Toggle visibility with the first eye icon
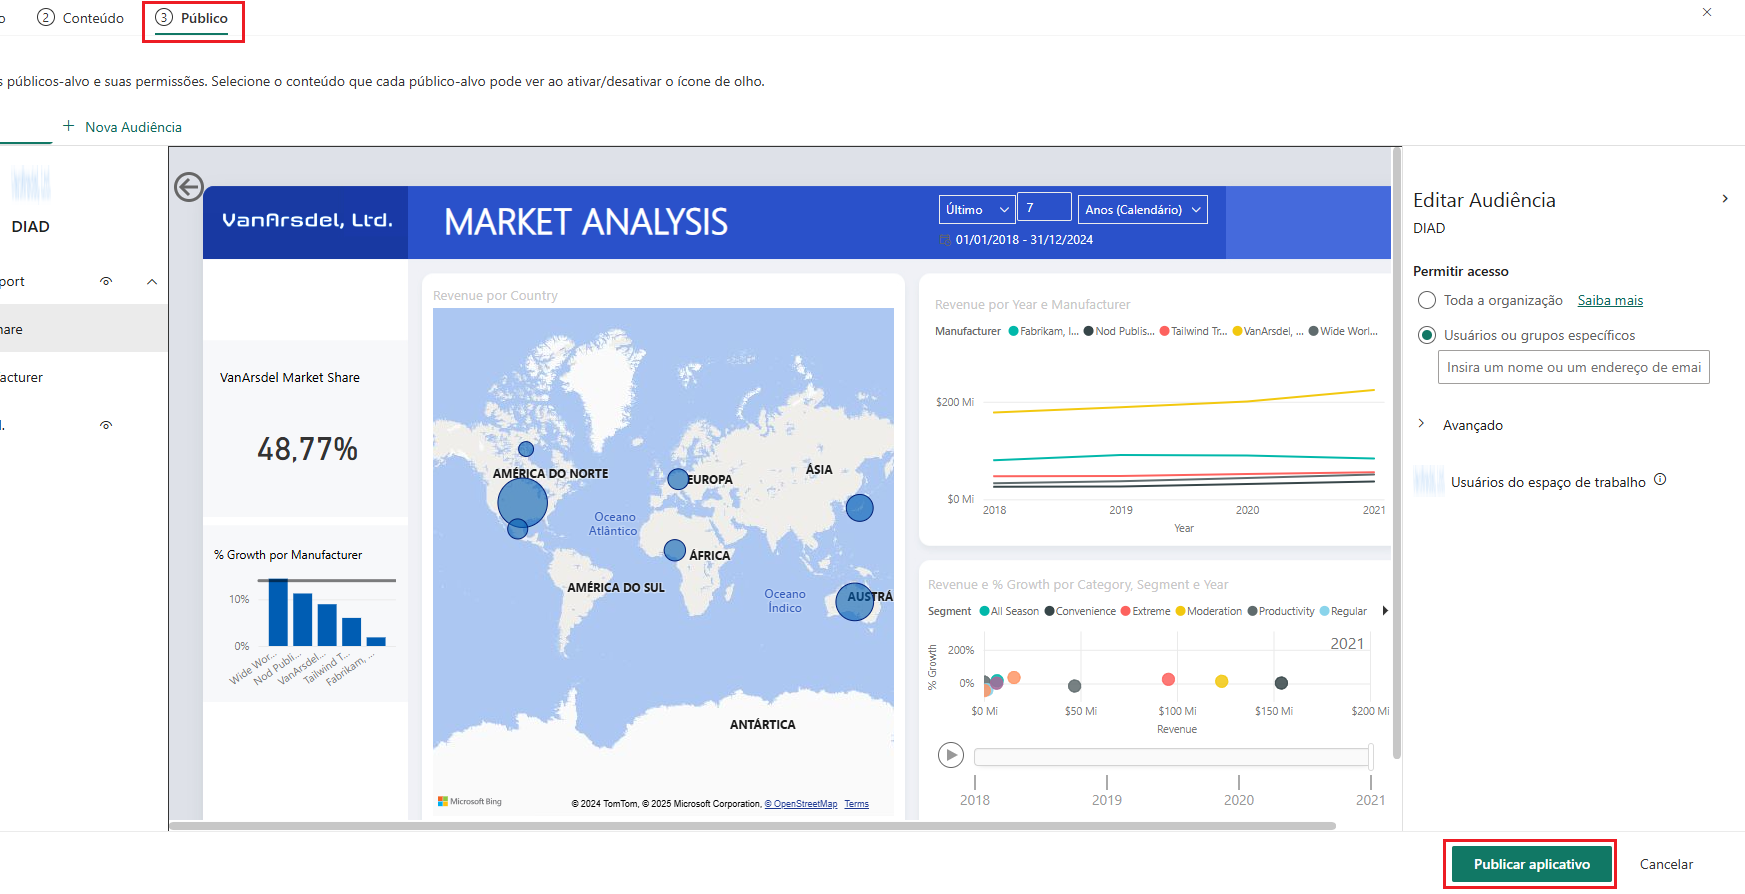The height and width of the screenshot is (894, 1745). coord(106,282)
